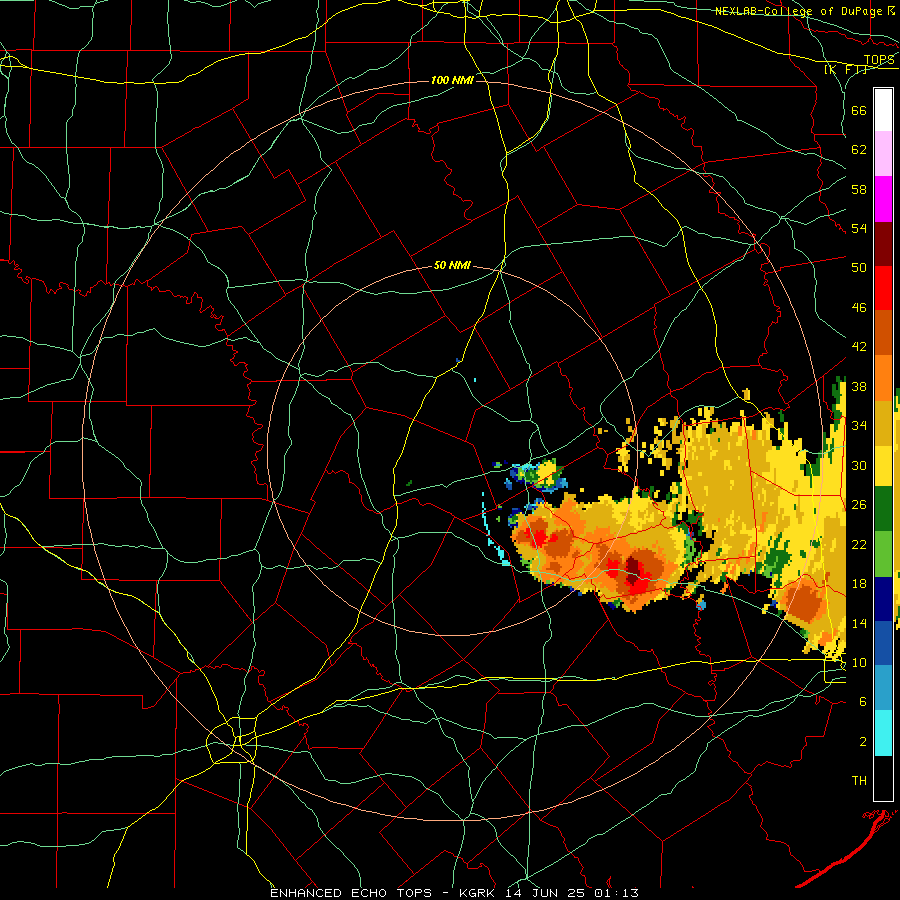Select the dark green legend swatch
This screenshot has height=900, width=900.
pos(883,508)
